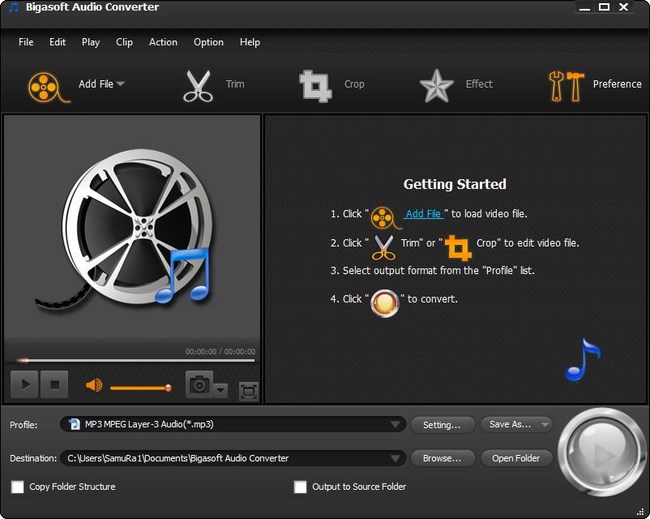
Task: Click the Add File link in Getting Started
Action: [x=423, y=214]
